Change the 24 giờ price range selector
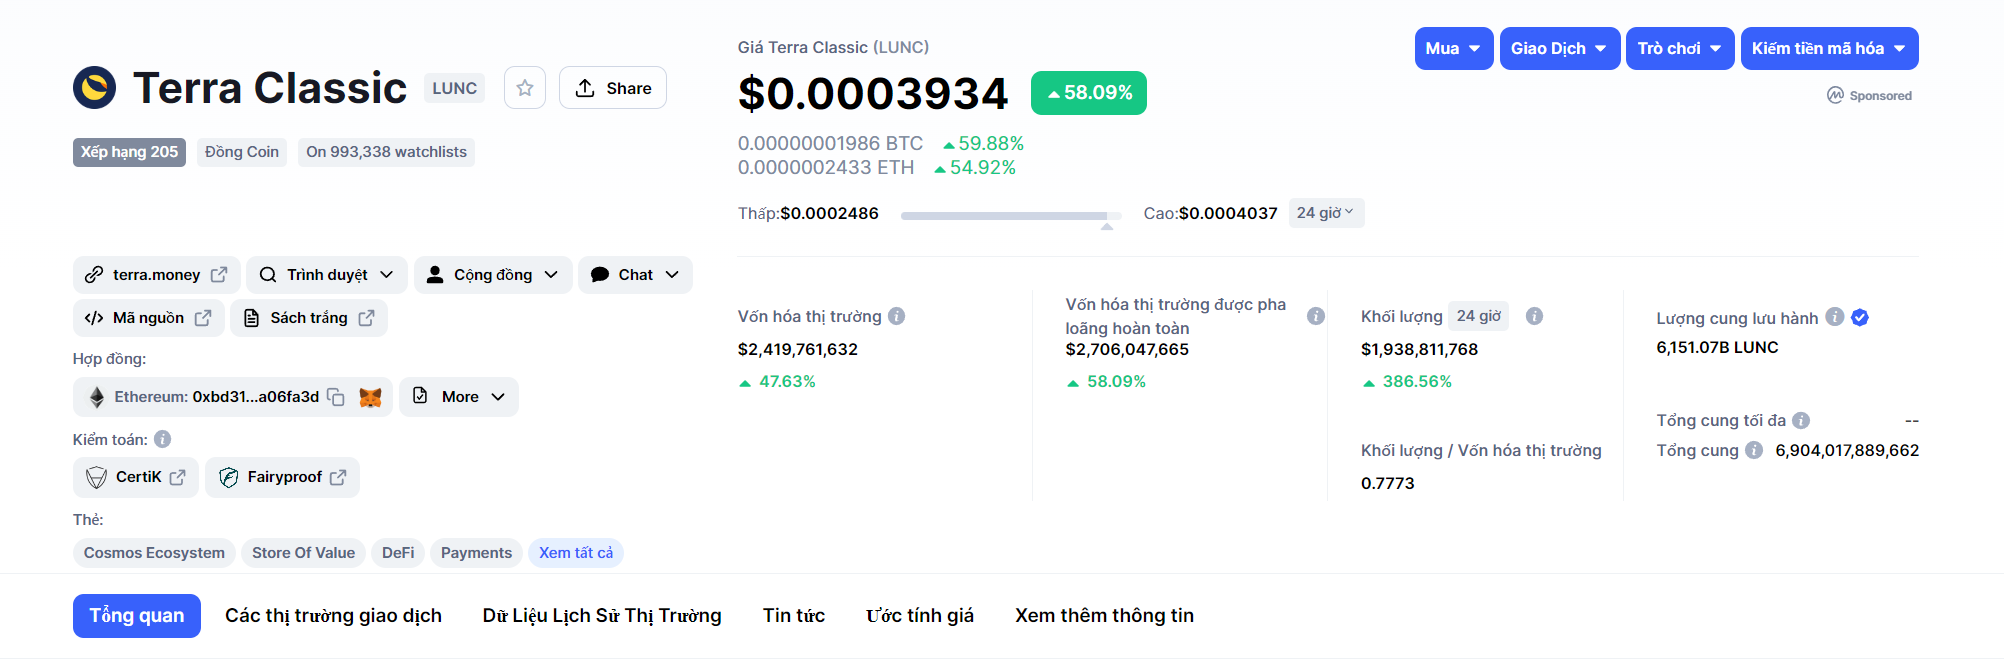The width and height of the screenshot is (2004, 663). click(1325, 213)
